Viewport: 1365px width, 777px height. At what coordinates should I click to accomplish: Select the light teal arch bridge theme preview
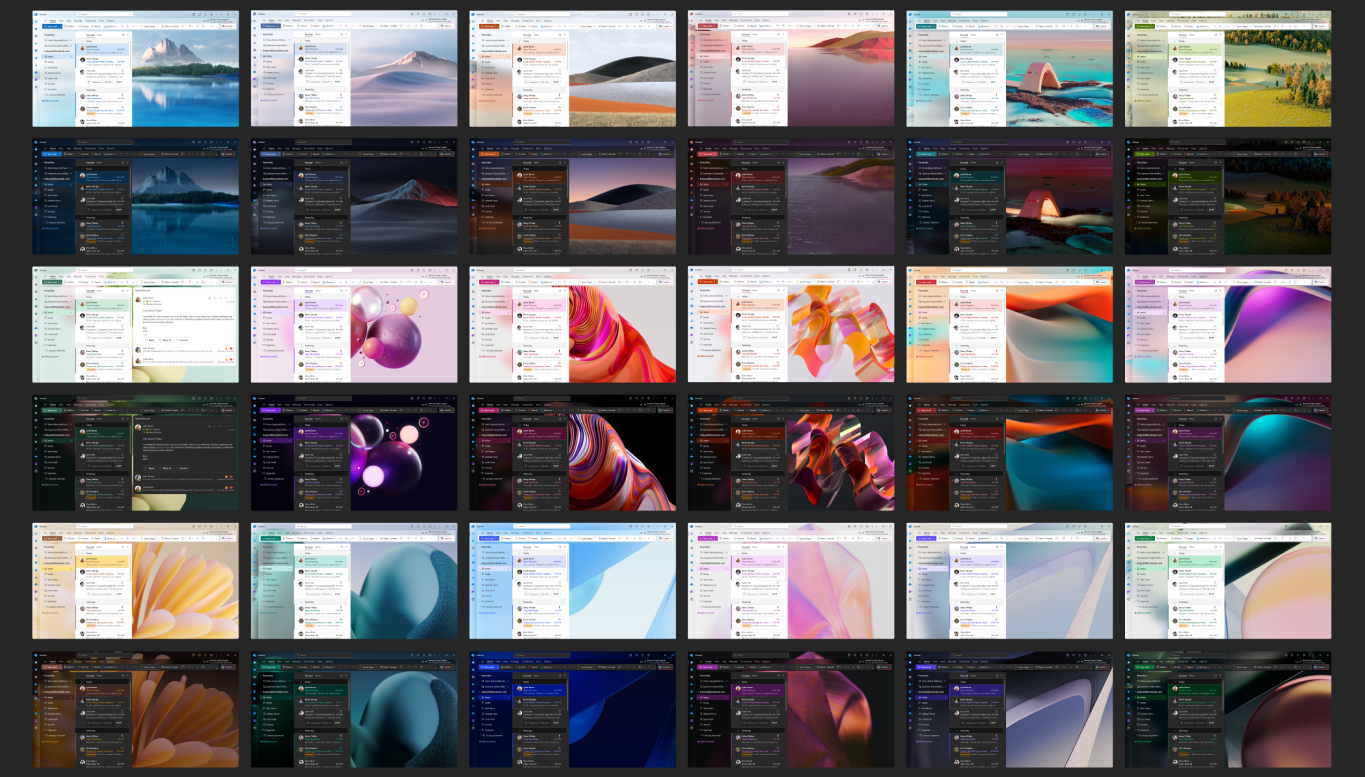point(1010,69)
